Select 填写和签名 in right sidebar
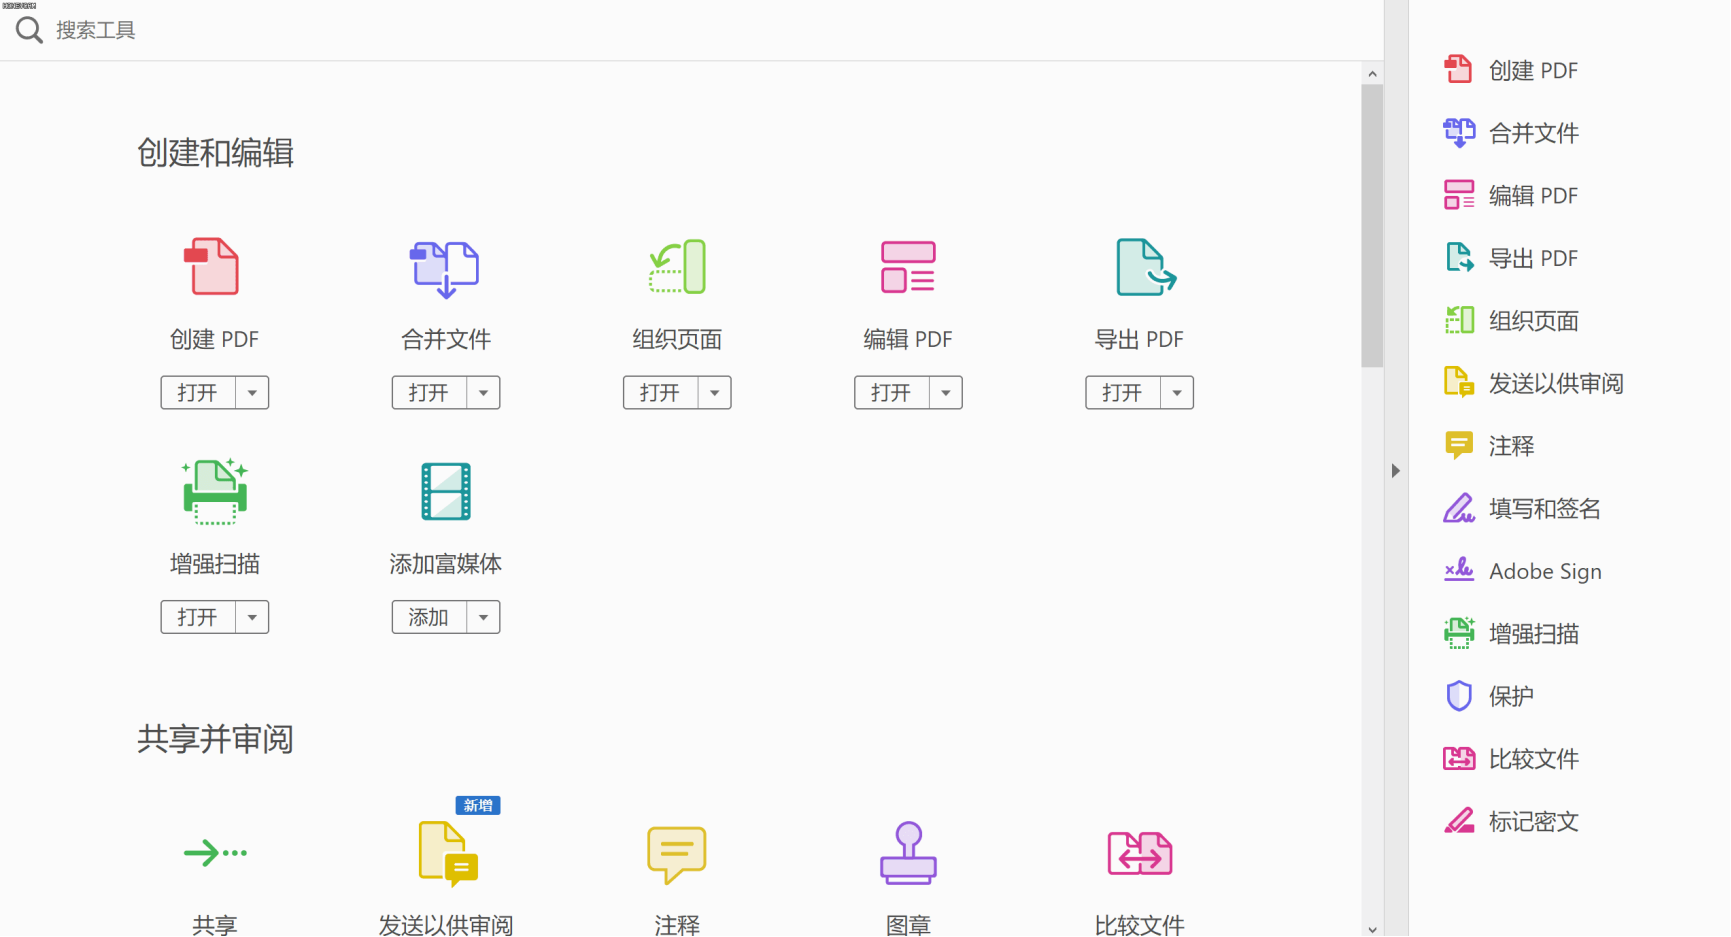 (1543, 509)
